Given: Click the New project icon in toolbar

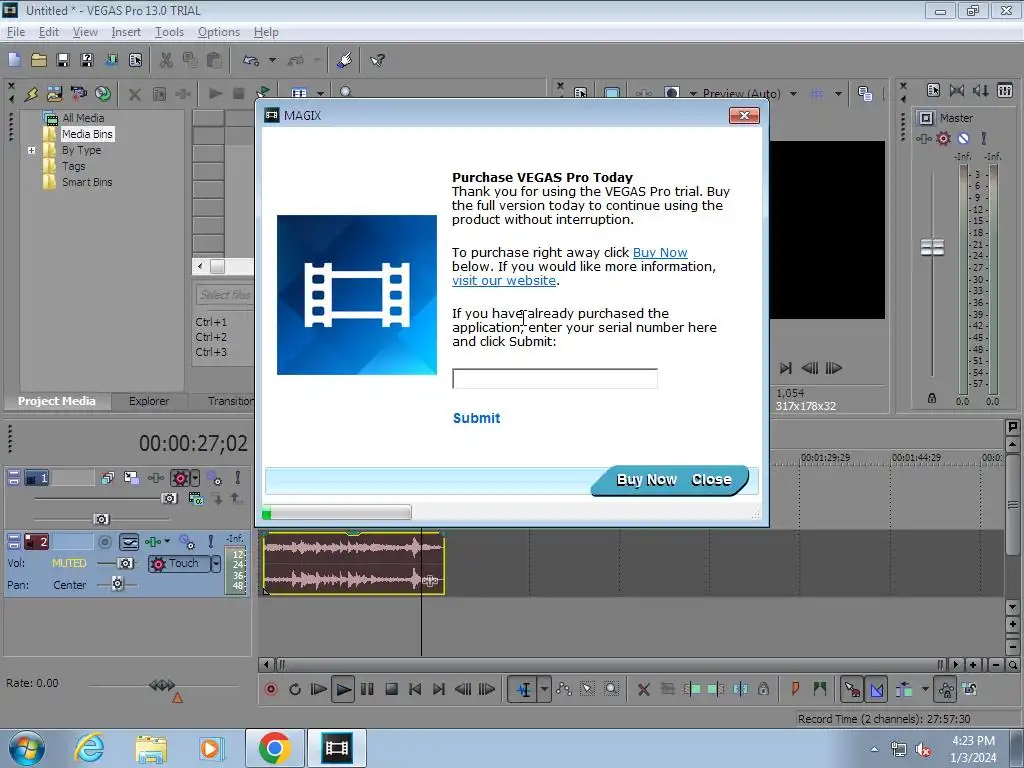Looking at the screenshot, I should click(x=14, y=60).
